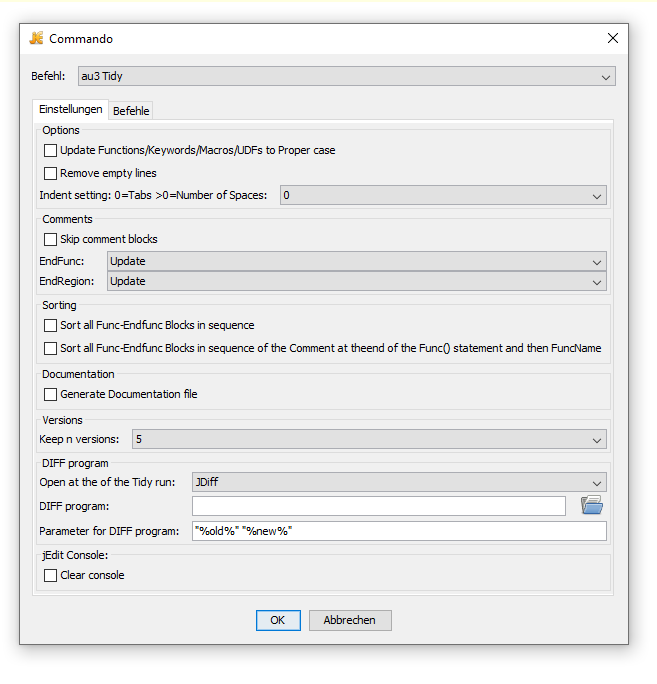Screen dimensions: 657x684
Task: Check the Skip comment blocks option
Action: (51, 240)
